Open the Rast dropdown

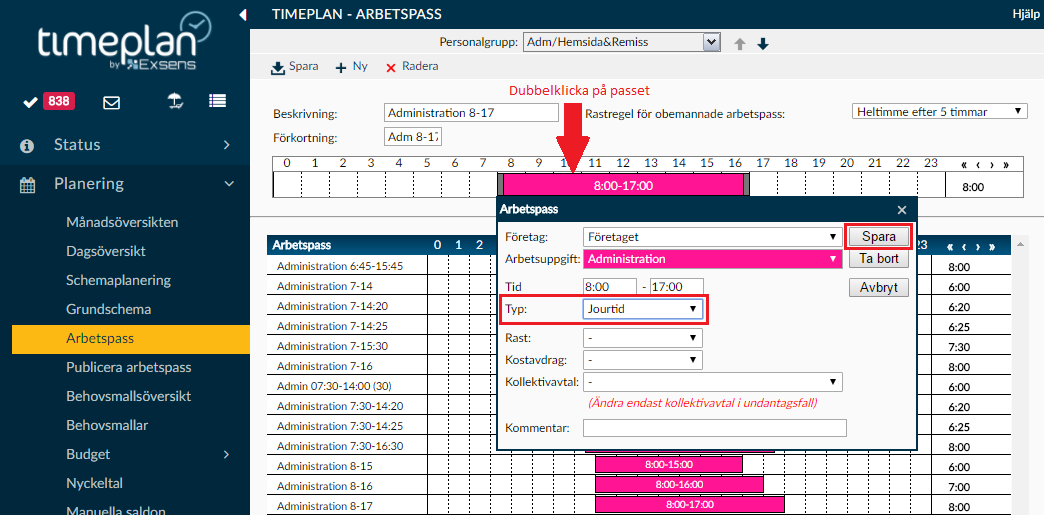coord(643,338)
